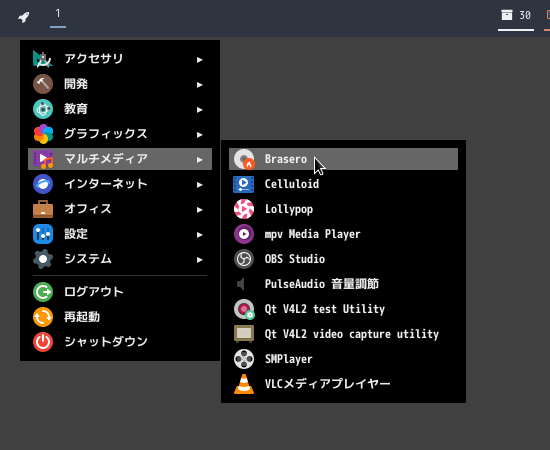Screen dimensions: 550x450
Task: Click the システム gear icon
Action: point(43,259)
